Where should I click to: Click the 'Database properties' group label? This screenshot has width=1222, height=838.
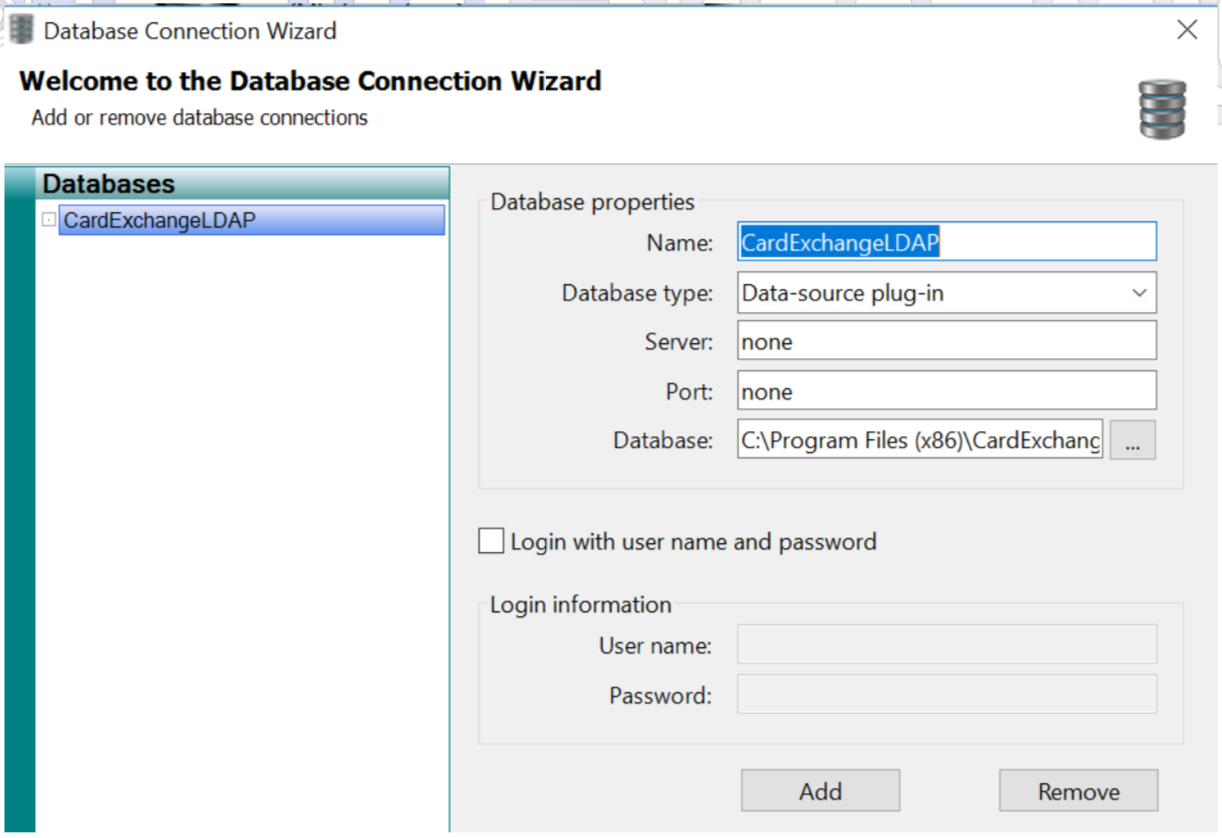pos(592,202)
